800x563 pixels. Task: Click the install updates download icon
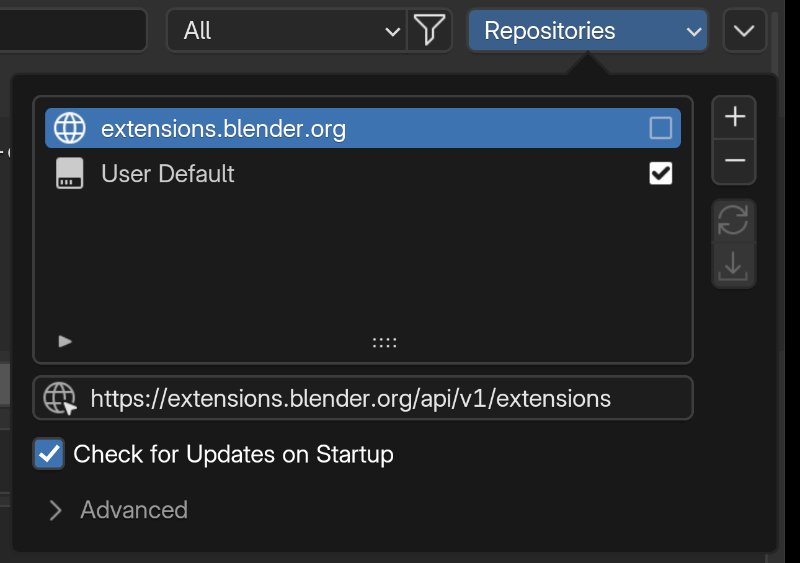coord(733,266)
